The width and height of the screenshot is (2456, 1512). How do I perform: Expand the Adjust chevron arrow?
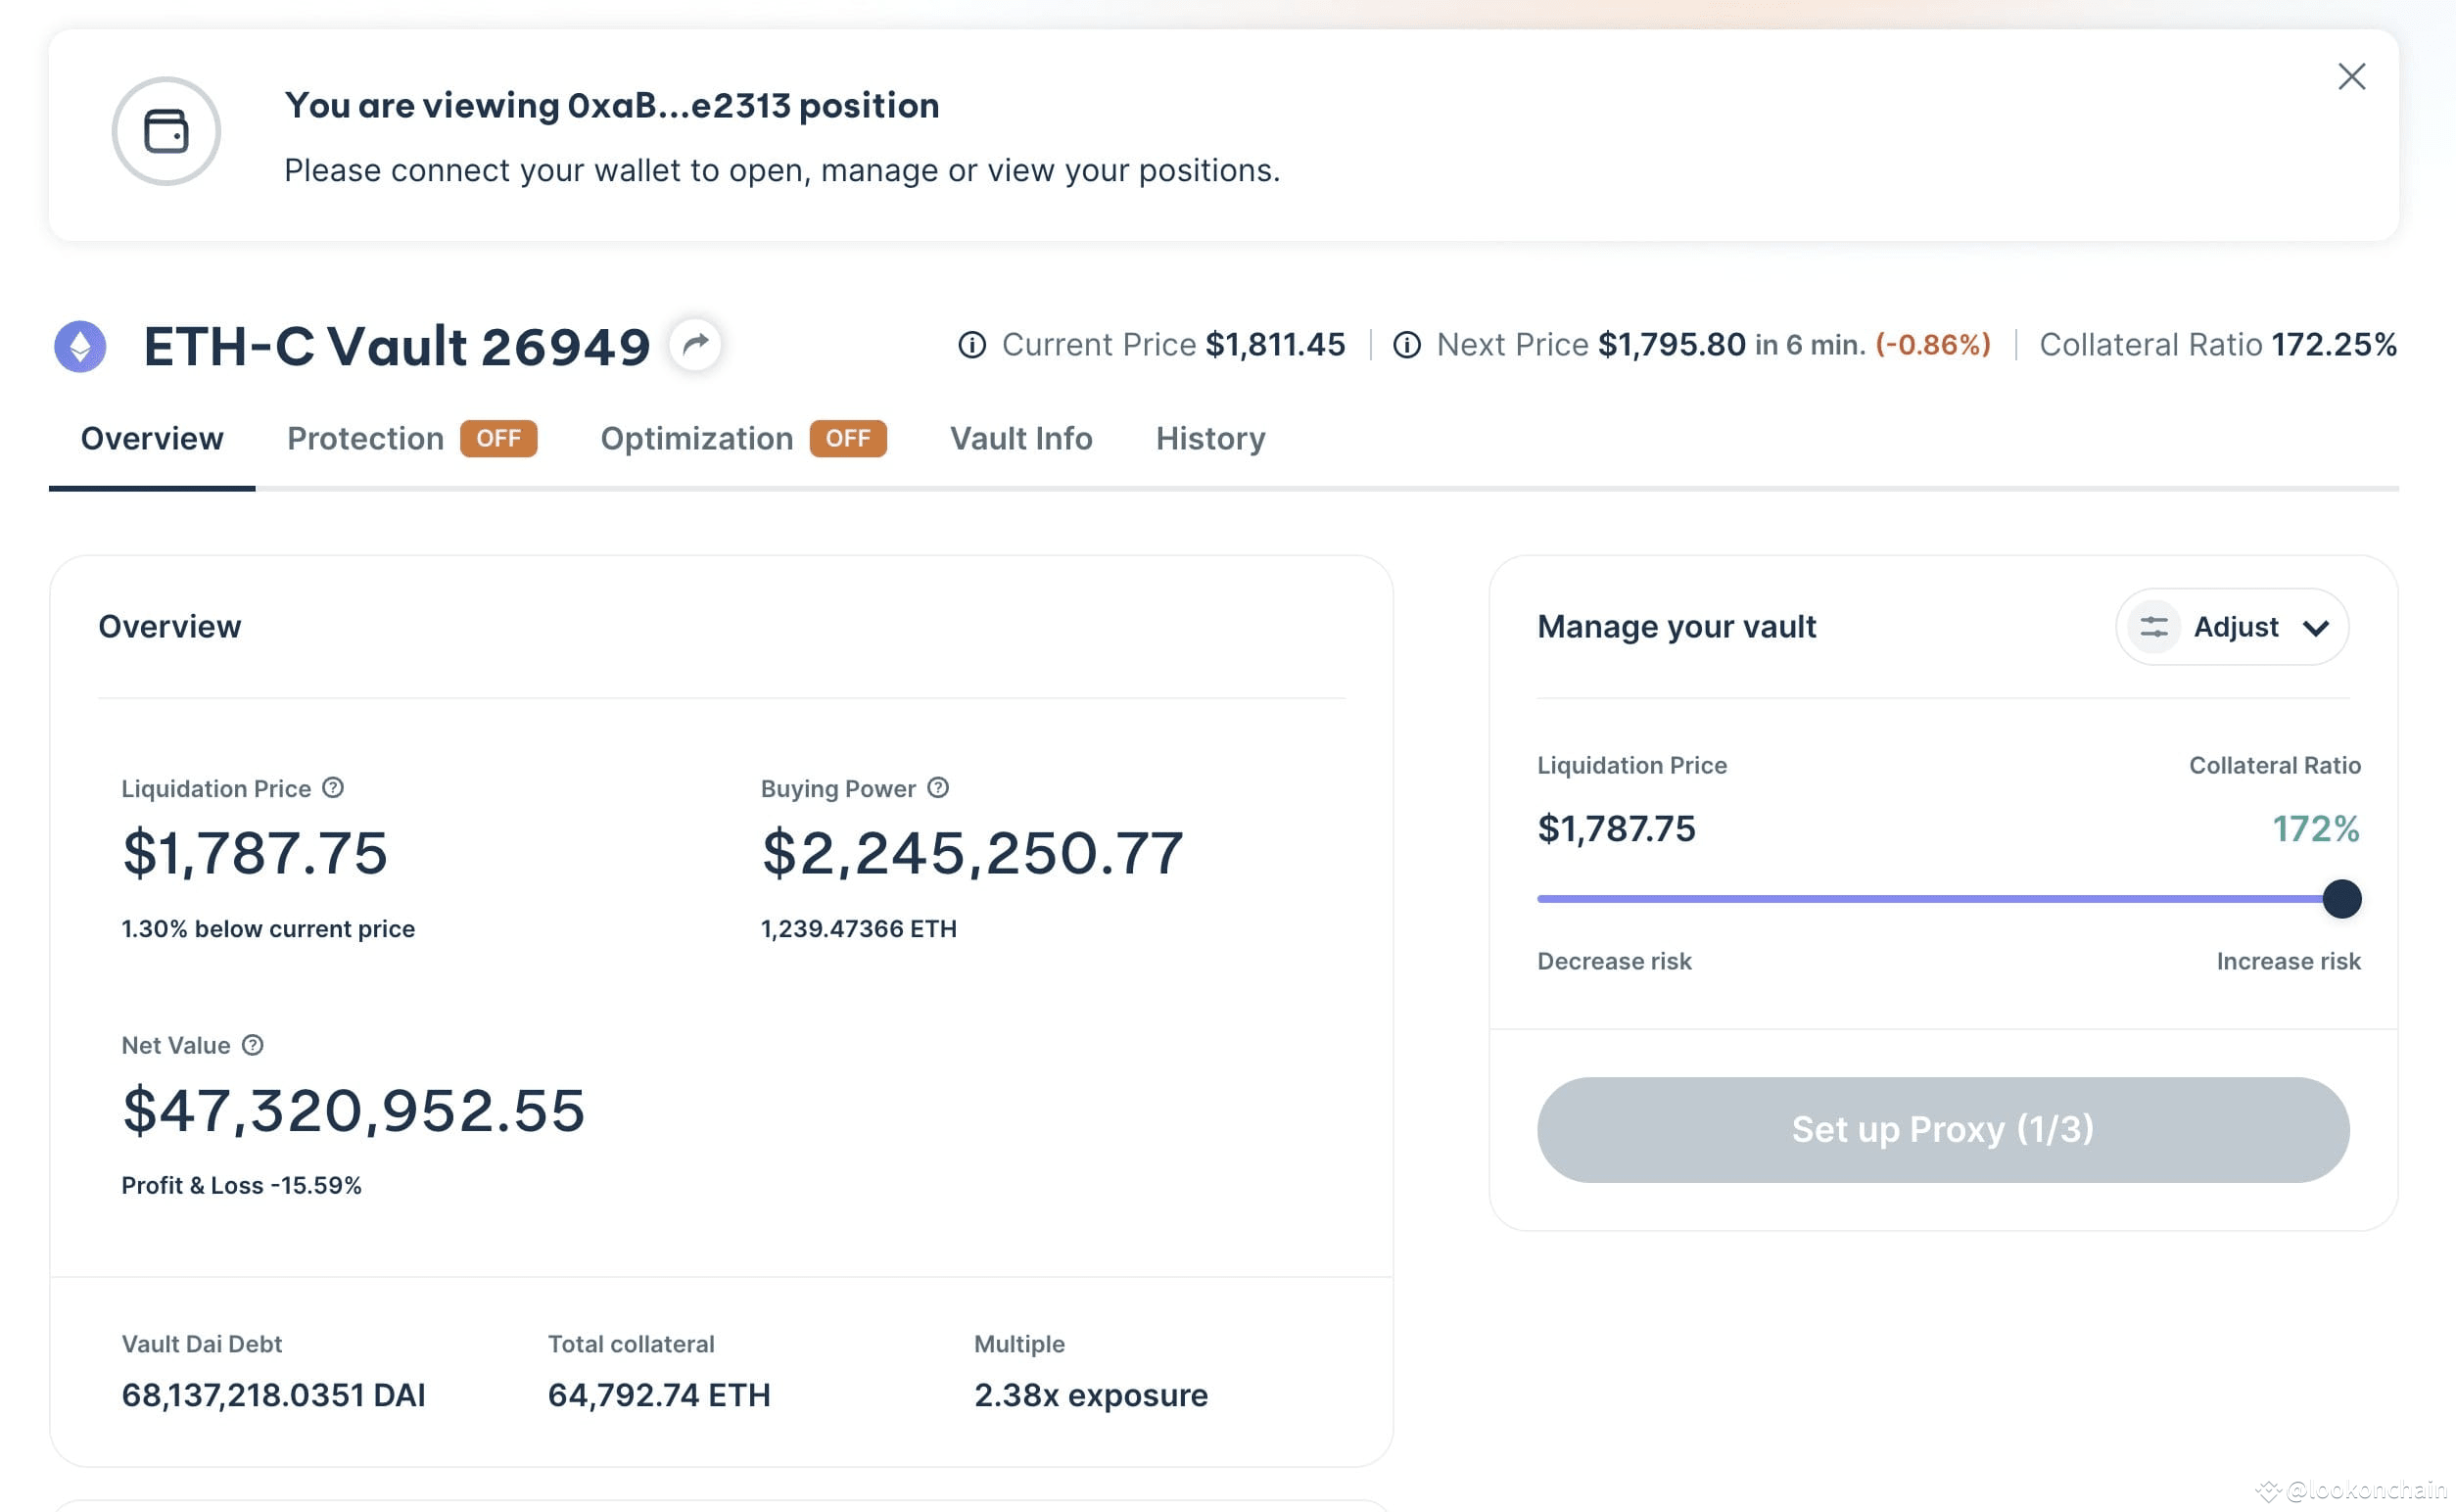click(2318, 629)
